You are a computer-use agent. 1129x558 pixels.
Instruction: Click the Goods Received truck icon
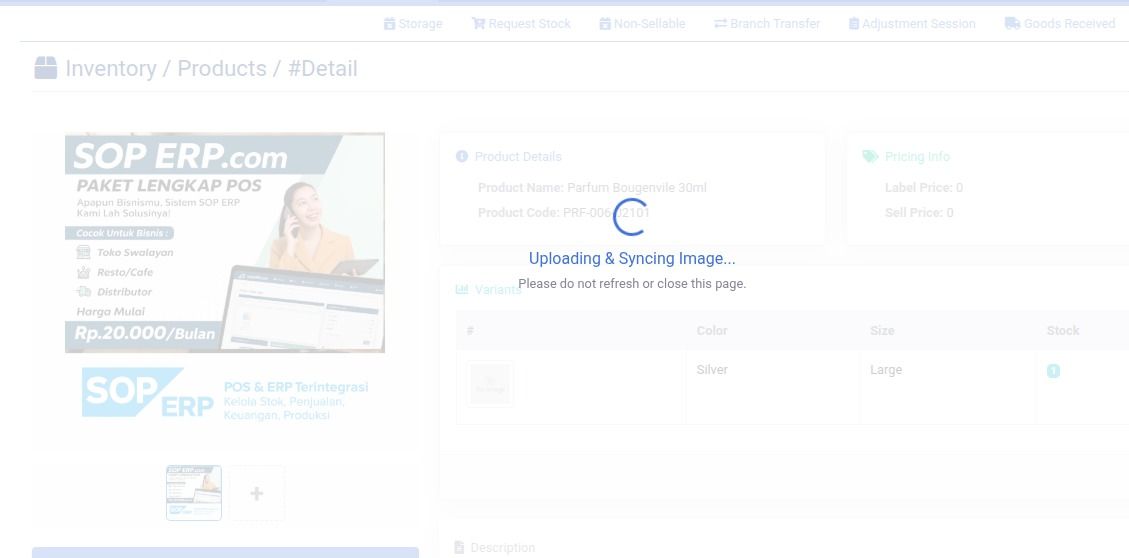point(1012,24)
